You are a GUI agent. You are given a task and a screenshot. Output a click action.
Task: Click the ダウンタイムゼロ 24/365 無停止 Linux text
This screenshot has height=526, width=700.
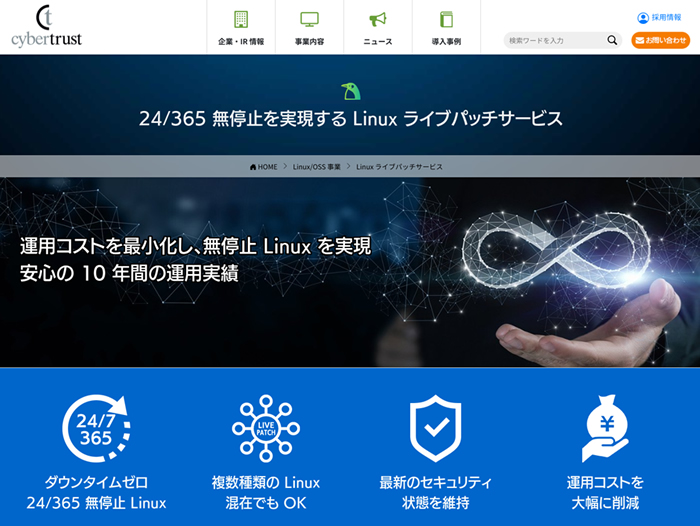click(96, 493)
